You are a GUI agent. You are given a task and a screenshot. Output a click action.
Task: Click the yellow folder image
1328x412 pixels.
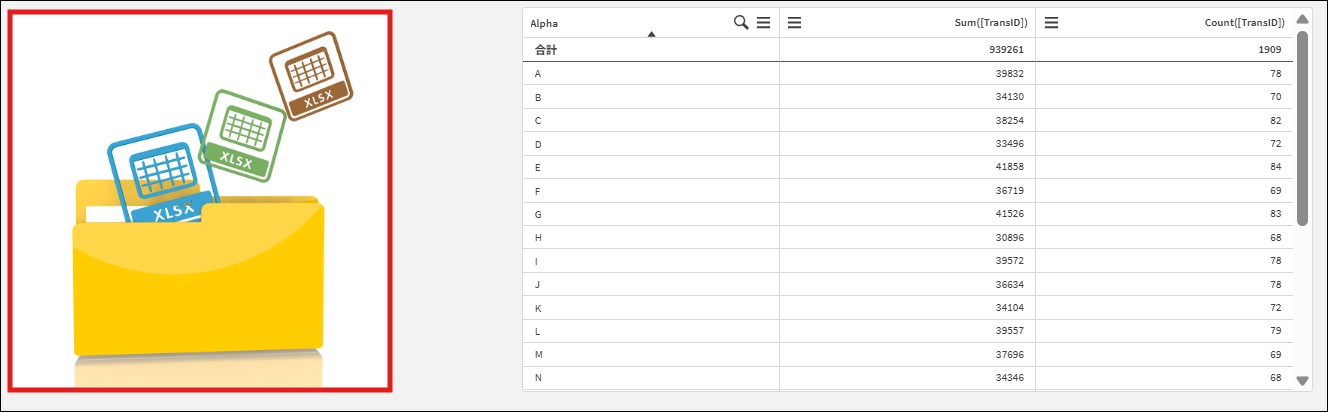tap(198, 275)
